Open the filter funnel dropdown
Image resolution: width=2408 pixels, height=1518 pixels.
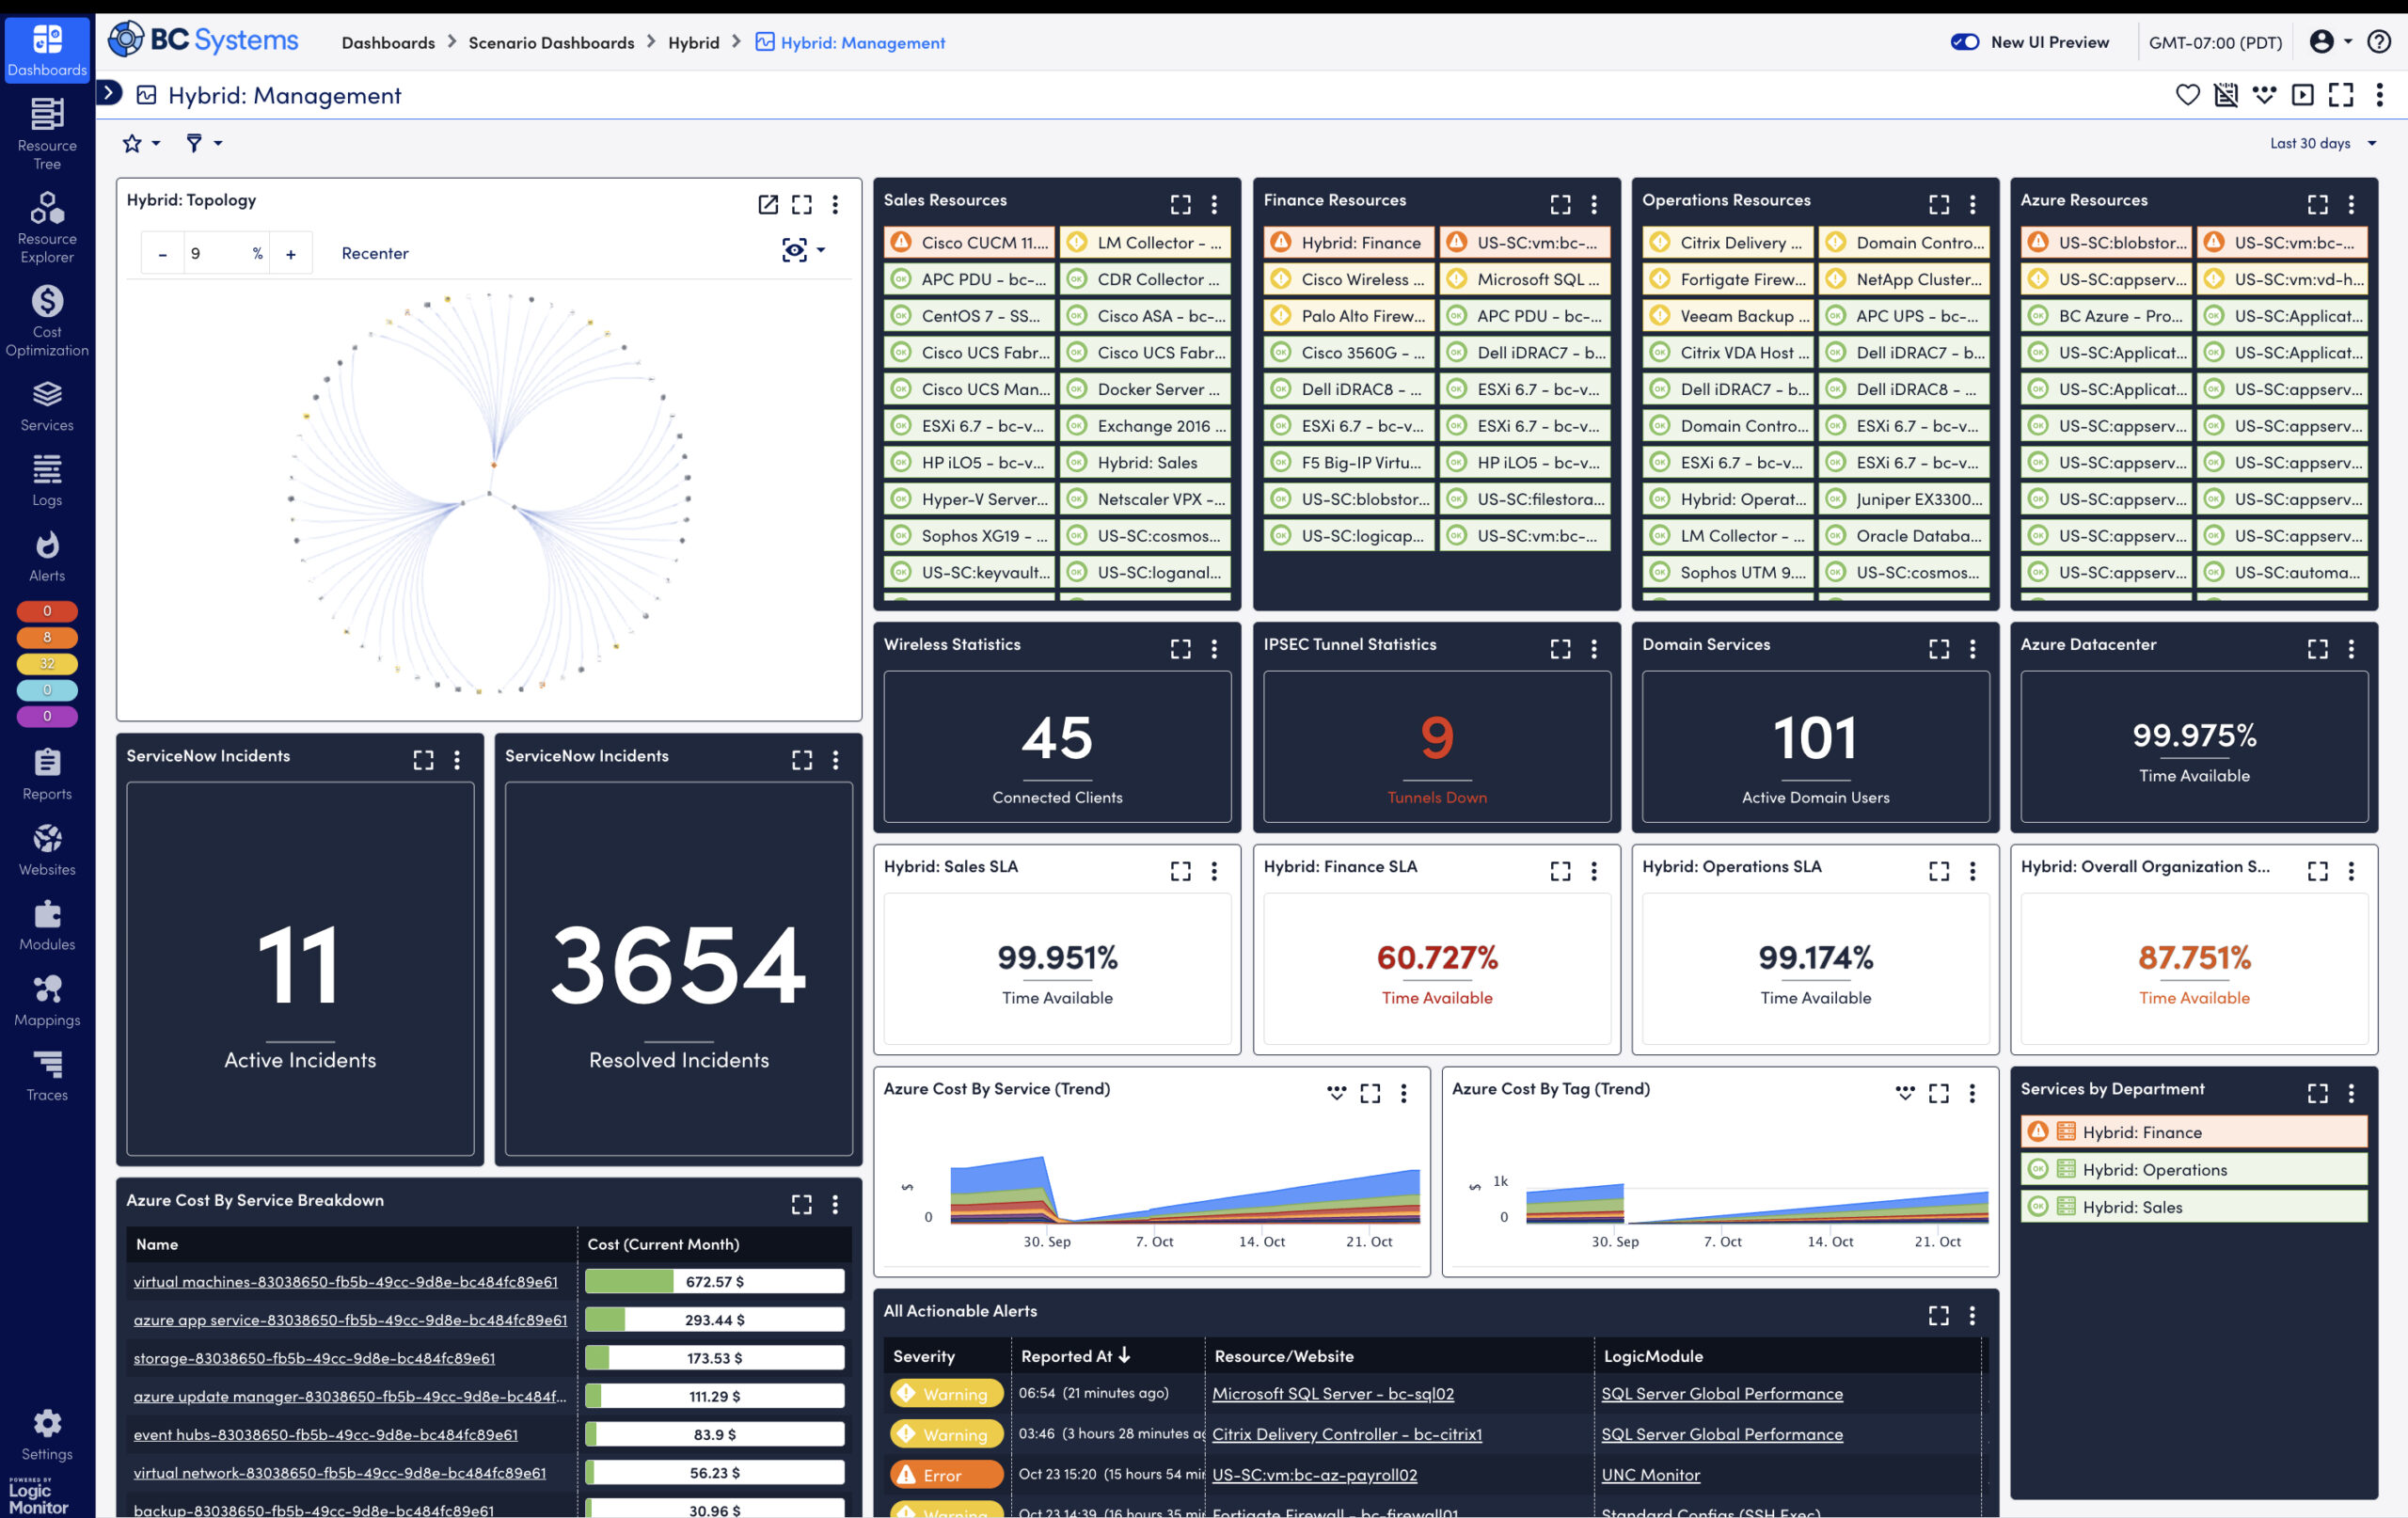[x=204, y=143]
